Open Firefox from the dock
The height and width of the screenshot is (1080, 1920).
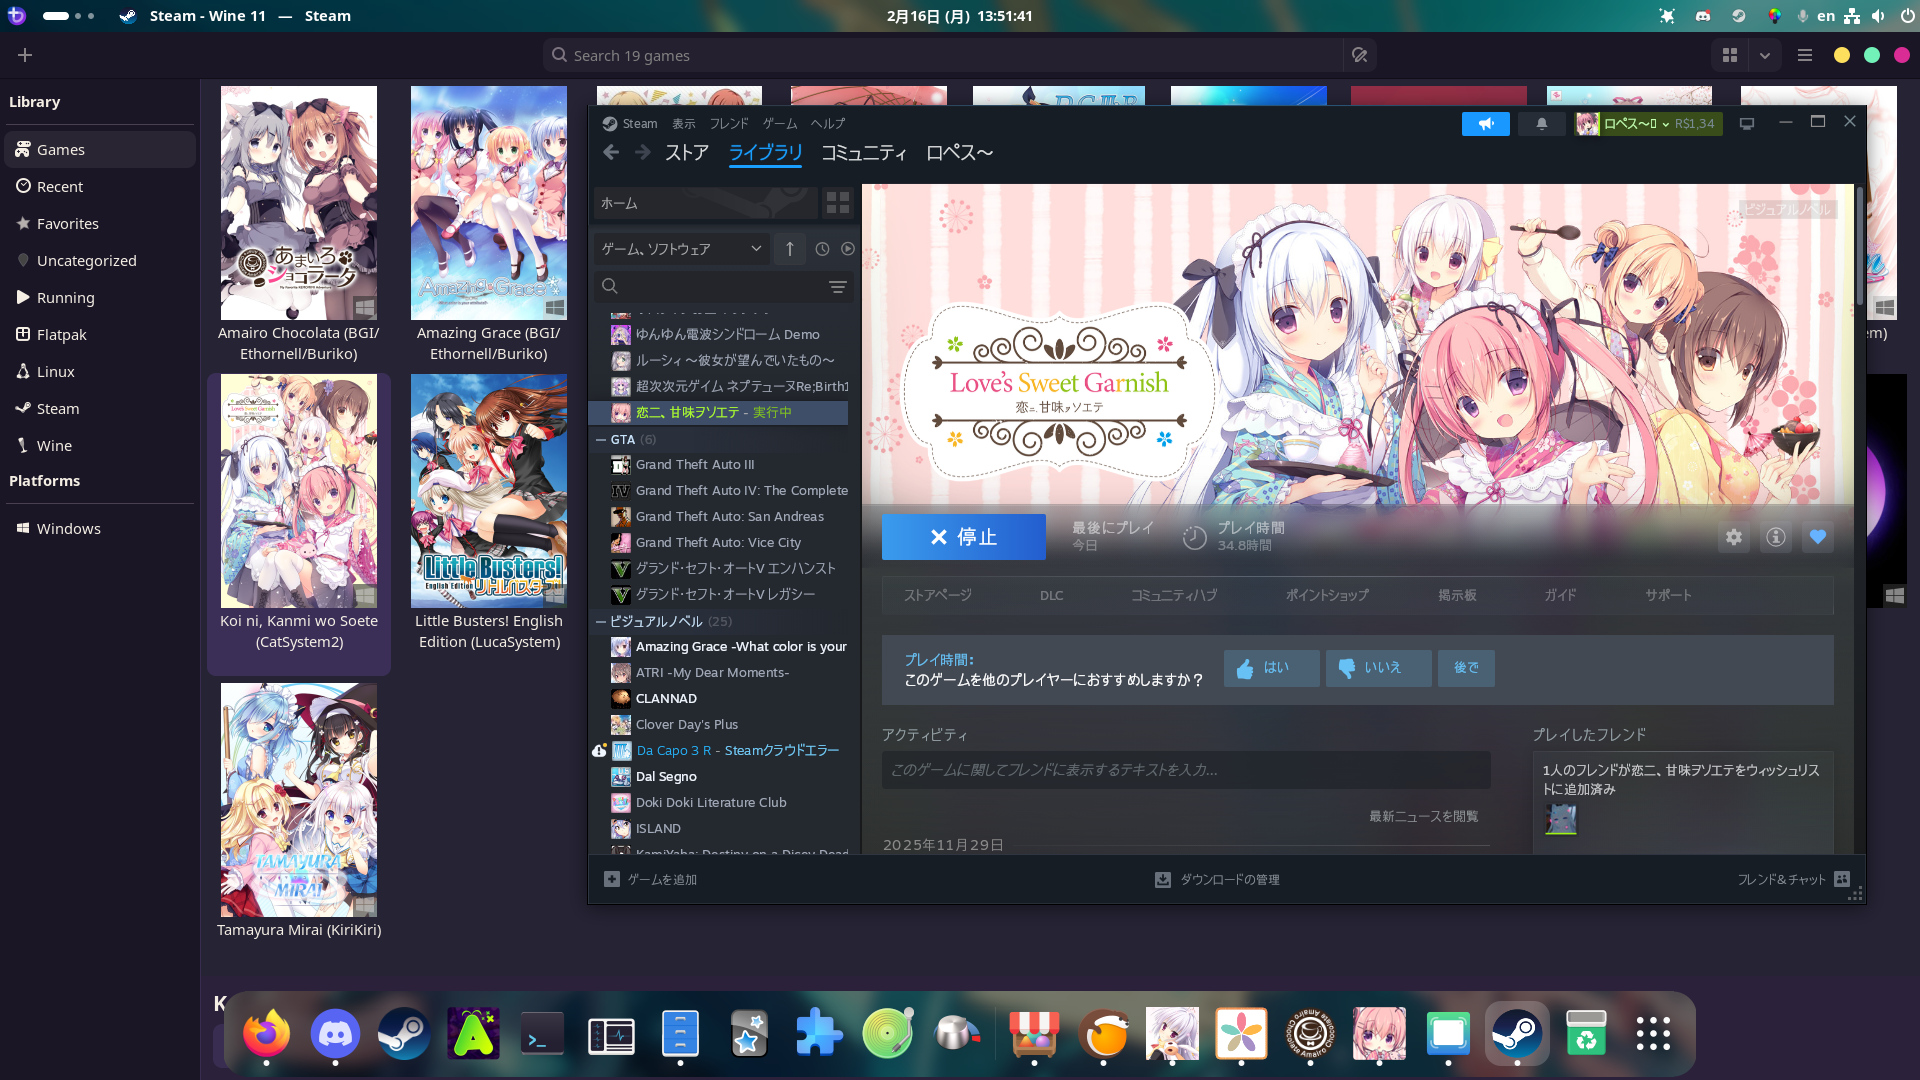tap(266, 1034)
